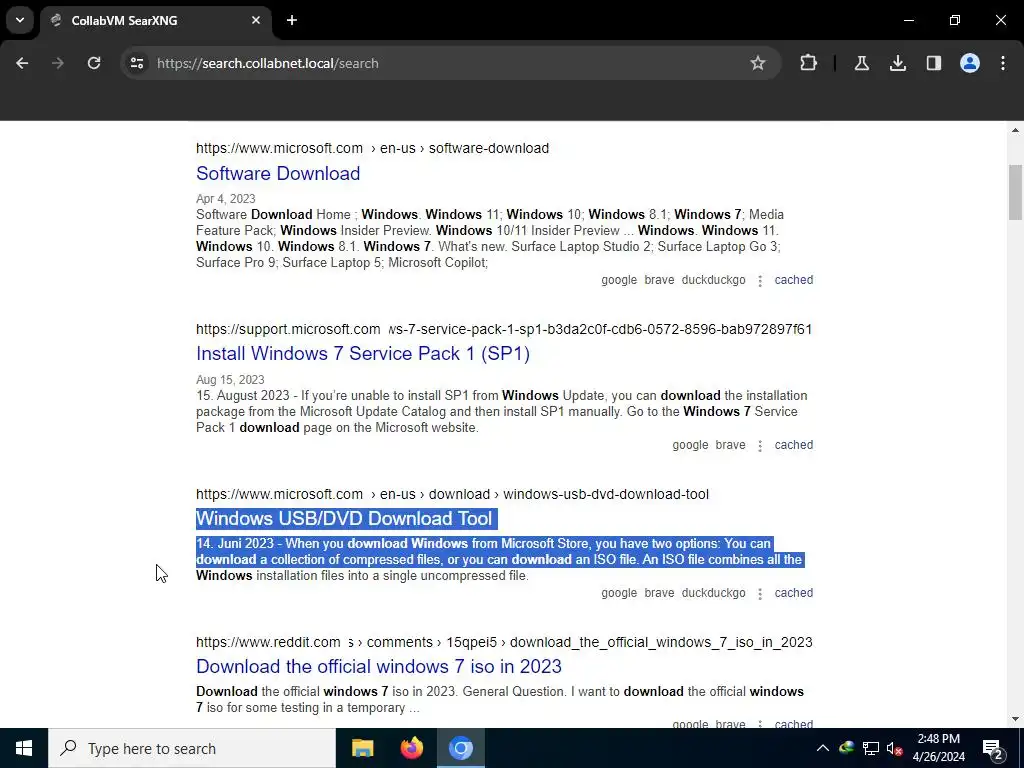Click brave engine under Service Pack 1 result

[730, 445]
